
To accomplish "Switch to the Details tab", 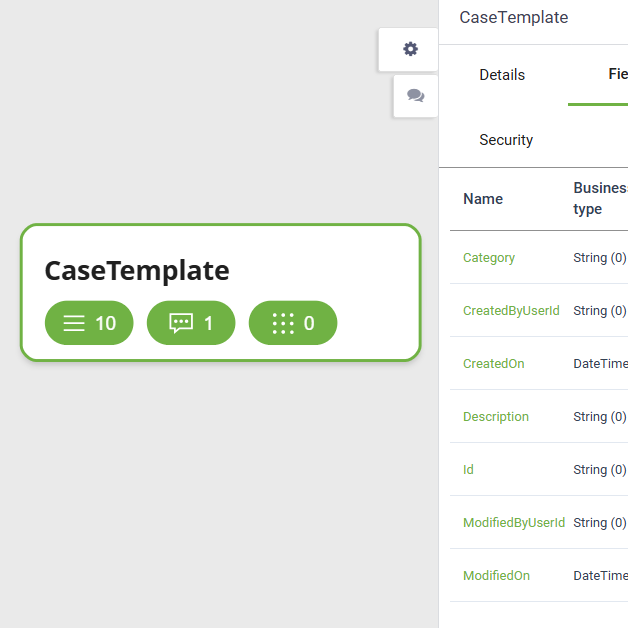I will click(x=502, y=75).
